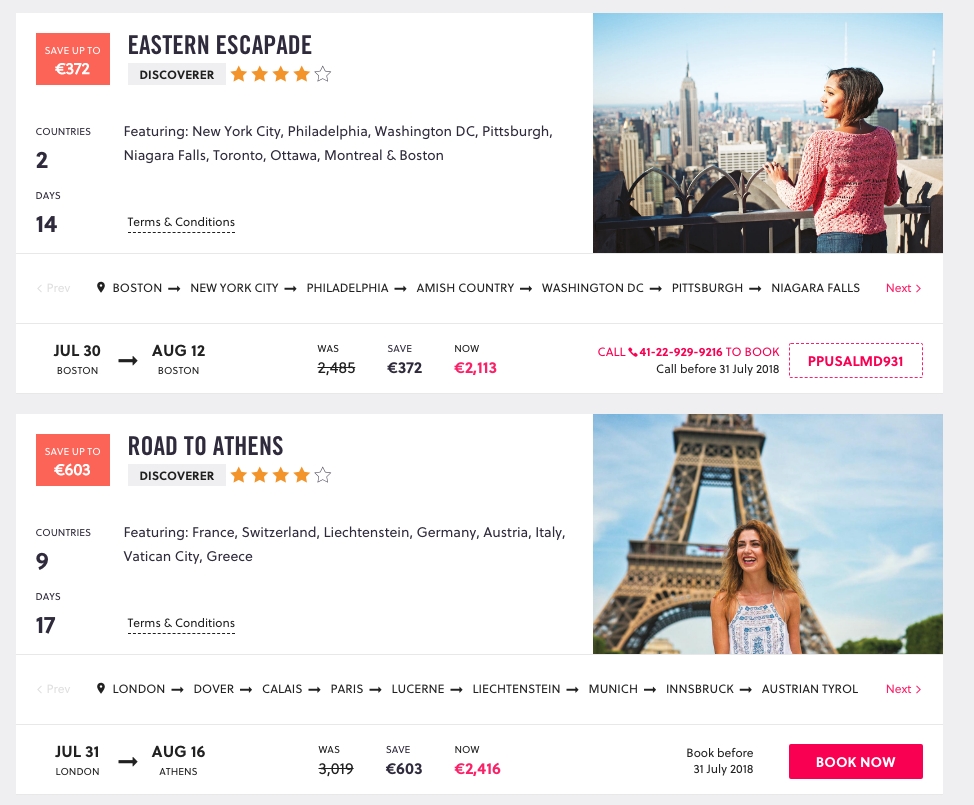Click the Save up to €372 badge
This screenshot has width=974, height=805.
pos(73,60)
